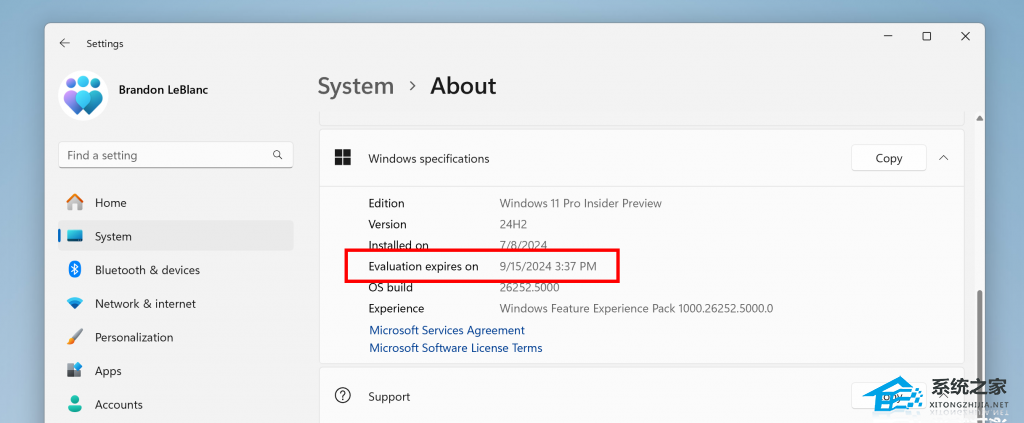Open the Accounts settings page
The image size is (1024, 423).
click(x=176, y=404)
